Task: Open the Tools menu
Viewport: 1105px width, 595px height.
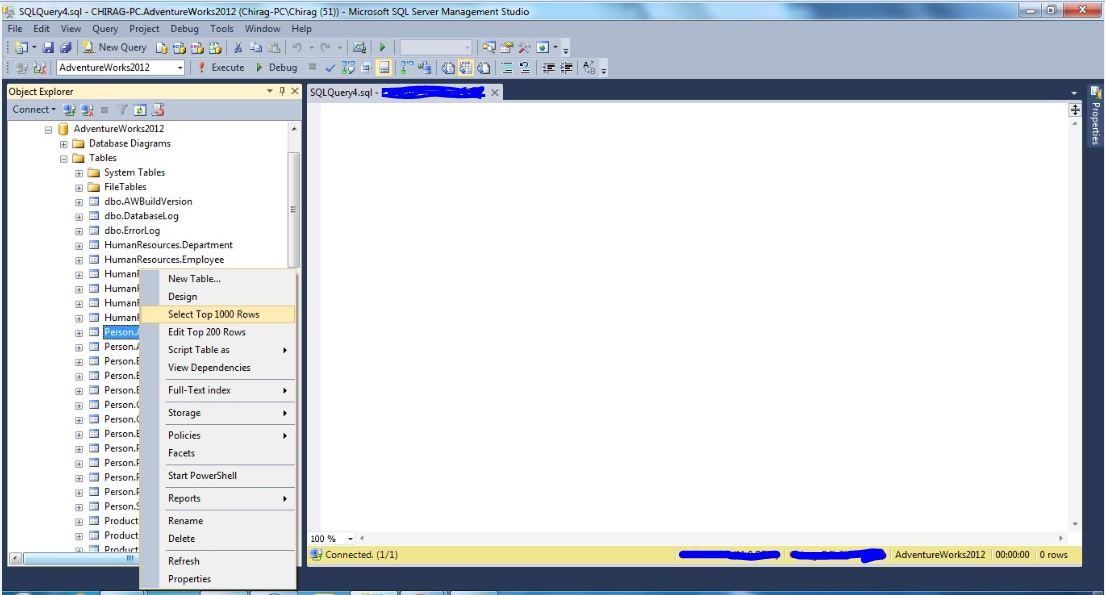Action: coord(221,29)
